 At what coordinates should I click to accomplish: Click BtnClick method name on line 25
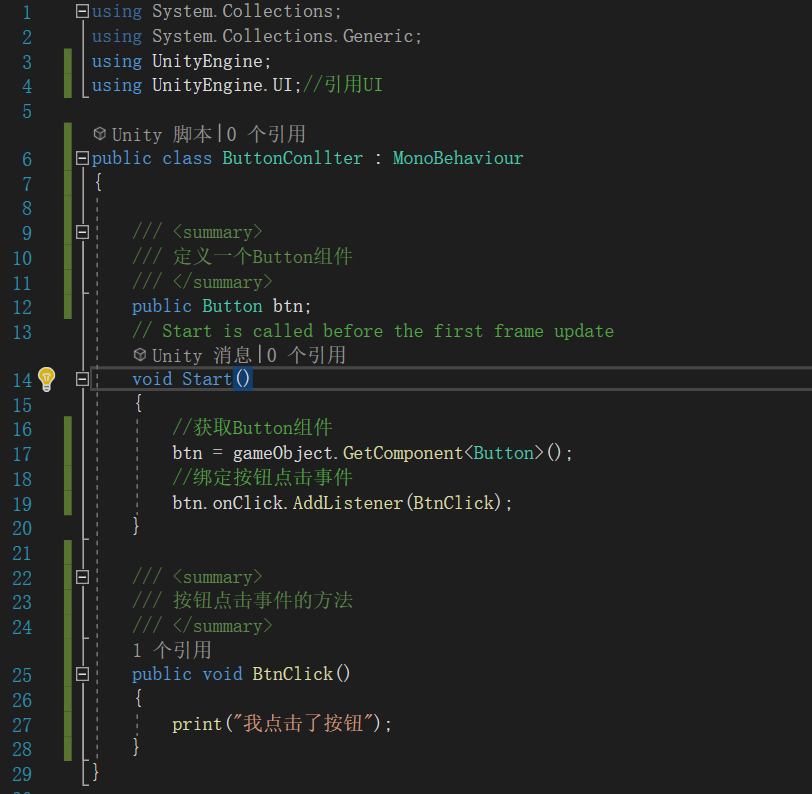point(293,674)
